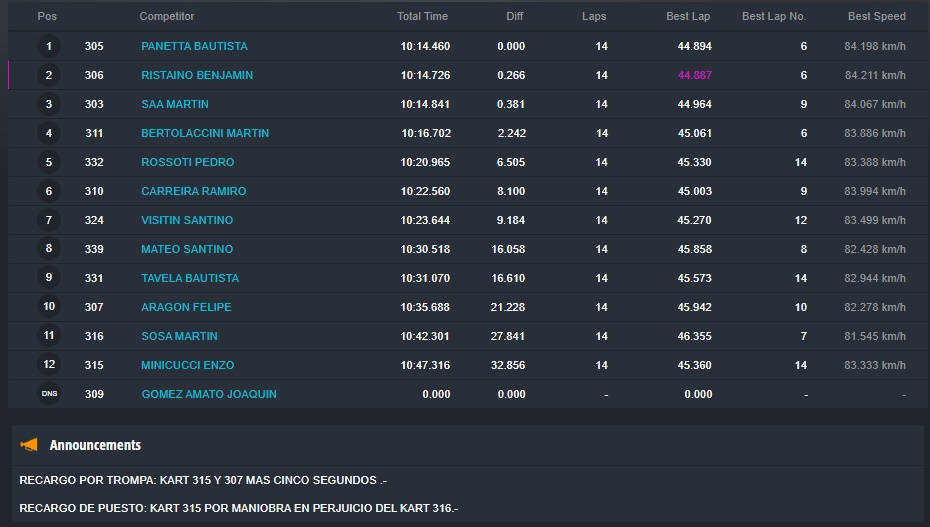The image size is (930, 527).
Task: Click position 12 circle badge
Action: tap(49, 365)
